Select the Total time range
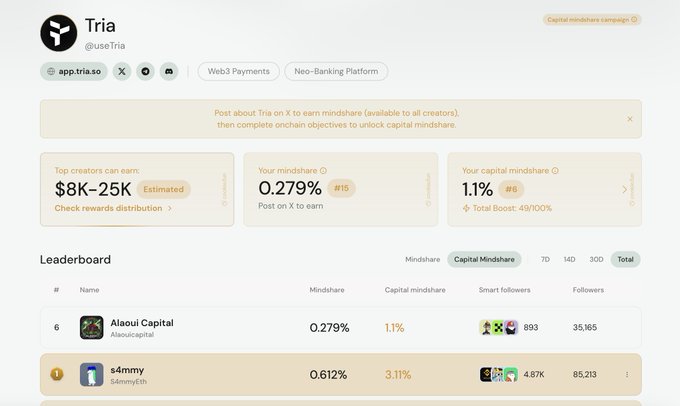 coord(625,259)
